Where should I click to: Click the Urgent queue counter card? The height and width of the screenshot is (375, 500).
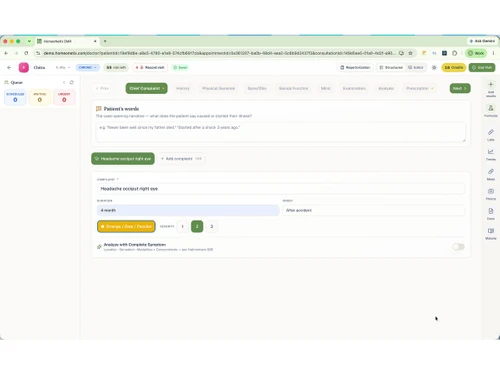tap(64, 97)
